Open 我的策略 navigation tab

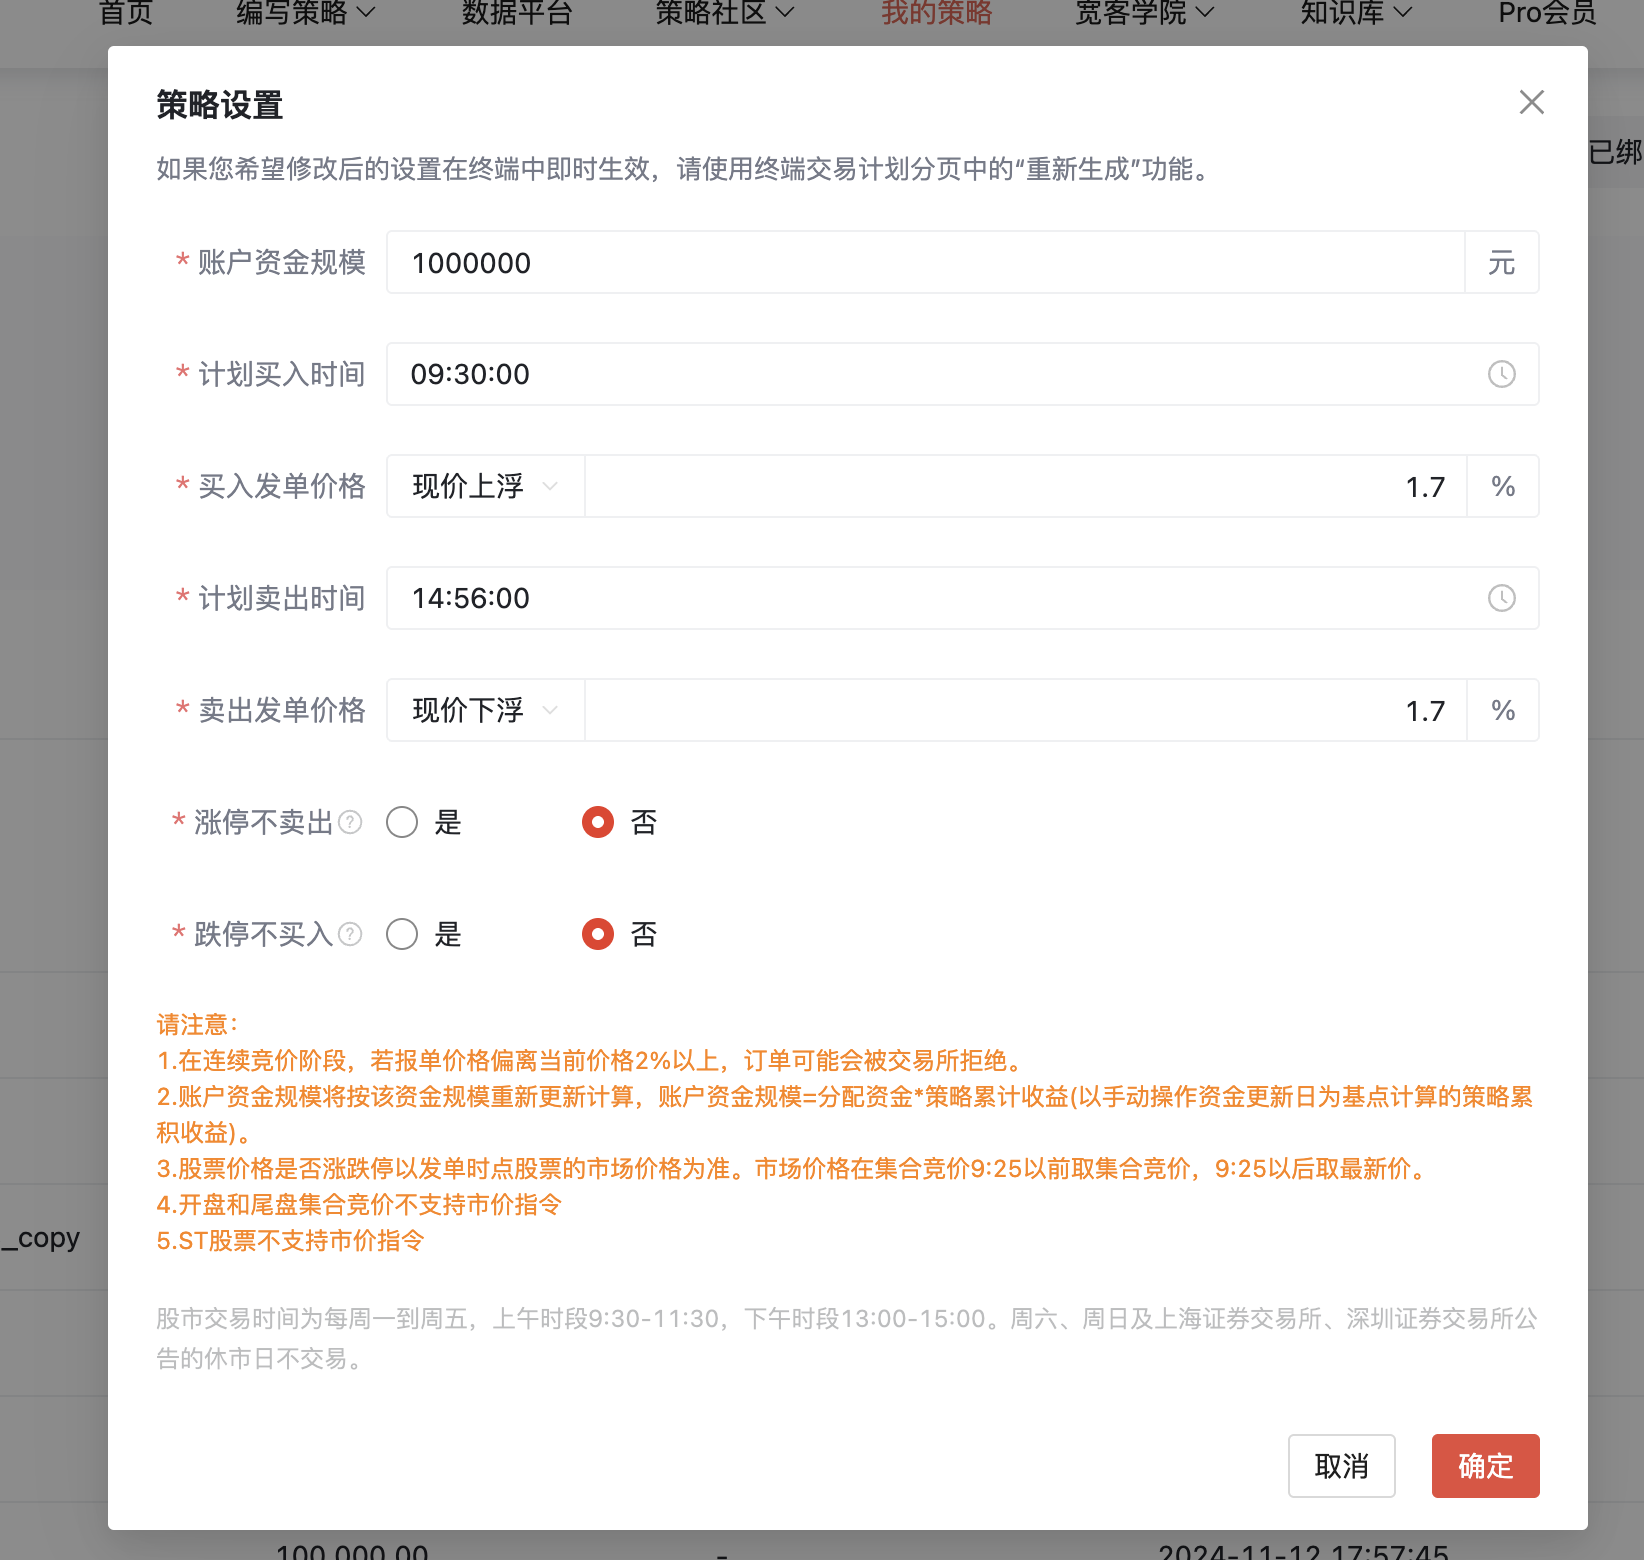(936, 13)
